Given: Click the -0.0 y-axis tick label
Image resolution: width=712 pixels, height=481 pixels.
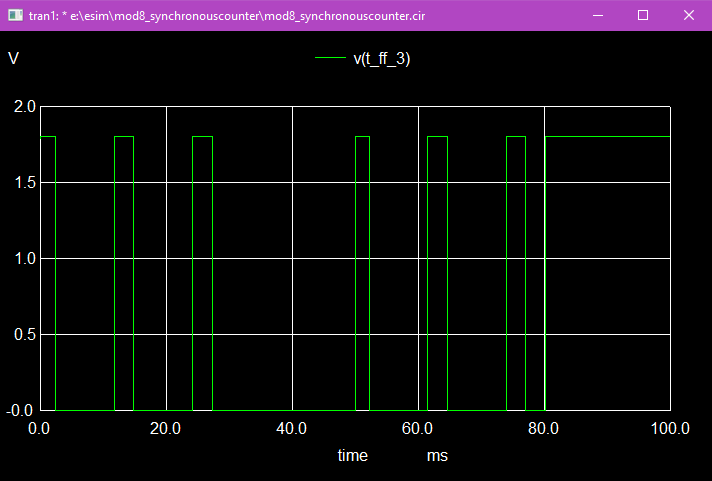Looking at the screenshot, I should coord(20,411).
